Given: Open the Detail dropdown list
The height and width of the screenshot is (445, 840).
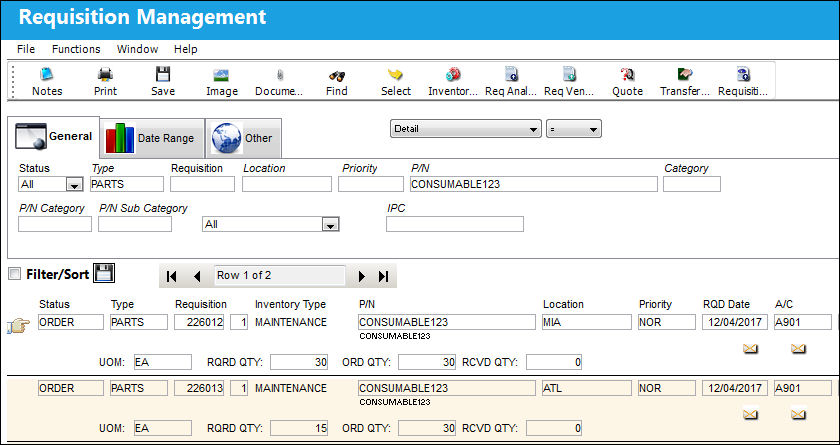Looking at the screenshot, I should 465,129.
